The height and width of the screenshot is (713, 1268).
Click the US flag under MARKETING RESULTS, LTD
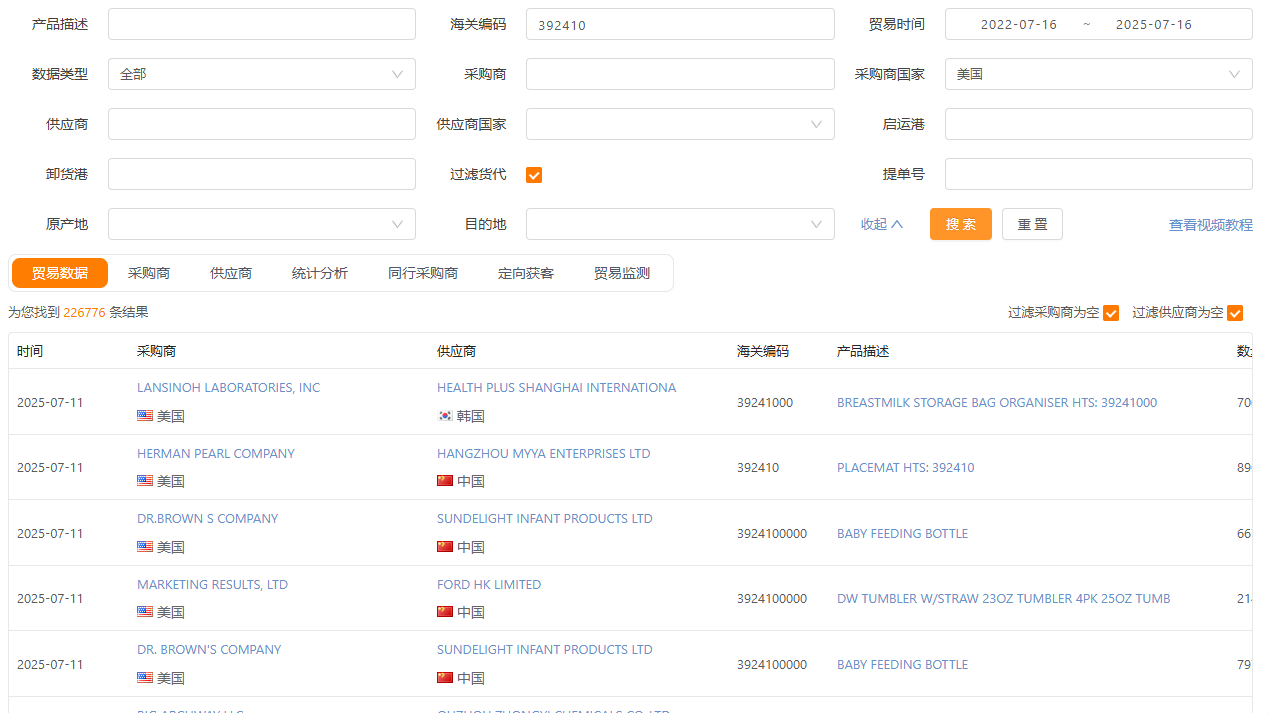pos(145,612)
